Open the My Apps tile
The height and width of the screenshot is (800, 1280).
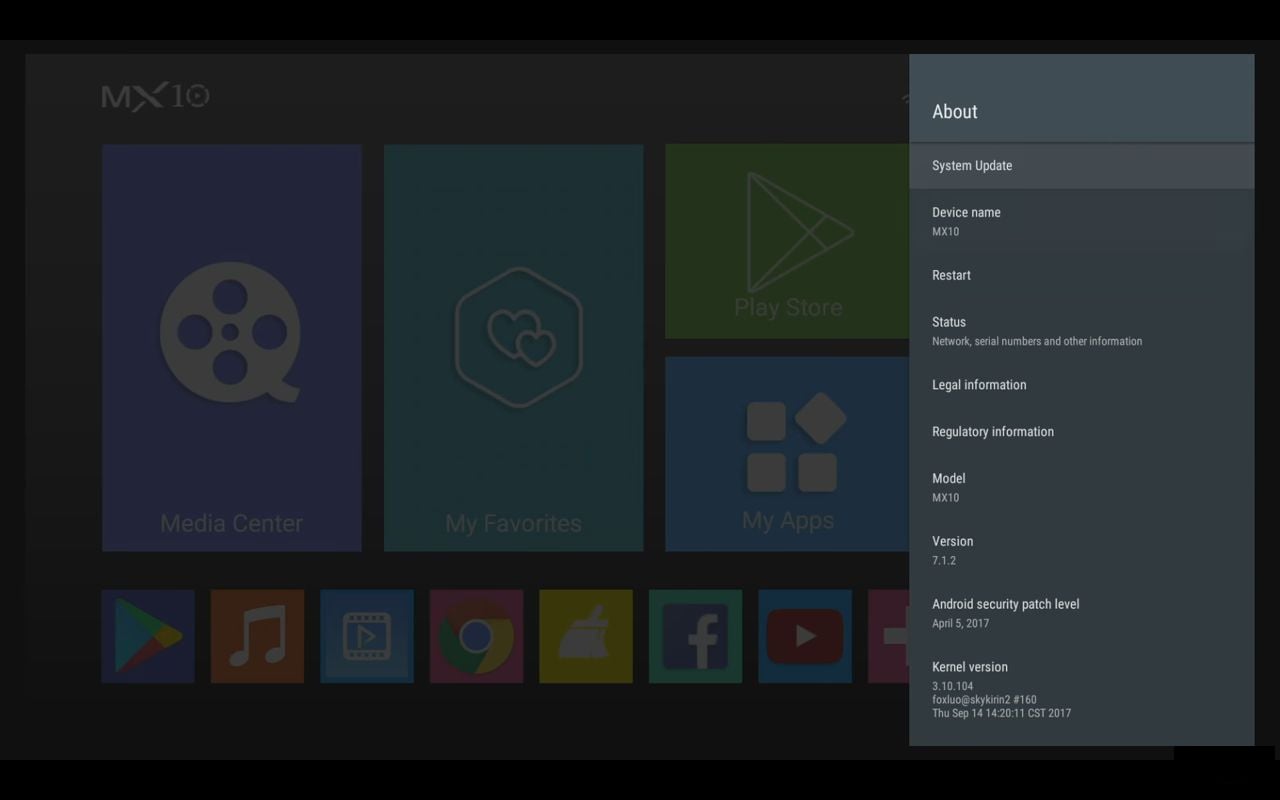pyautogui.click(x=787, y=454)
